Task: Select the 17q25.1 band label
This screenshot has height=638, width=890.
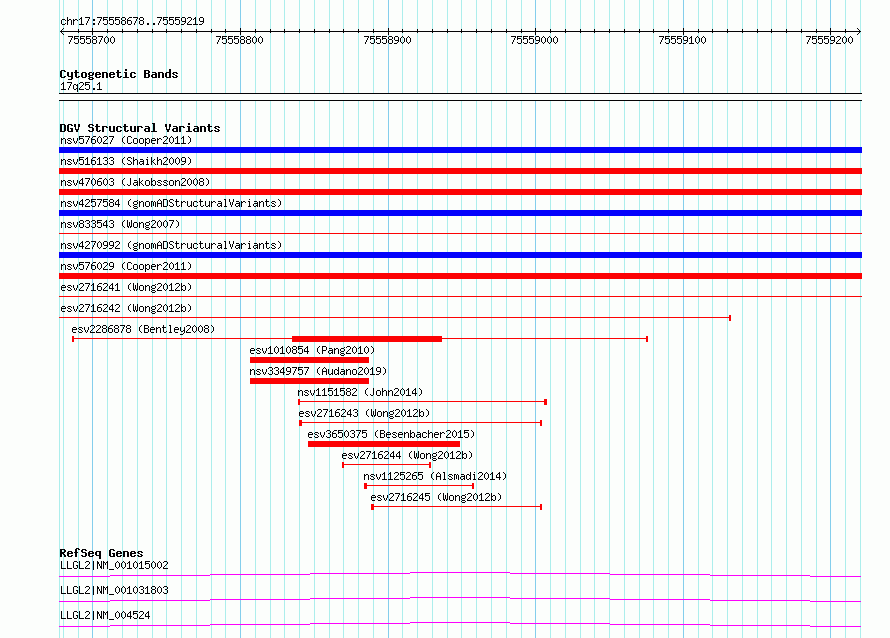Action: tap(81, 86)
